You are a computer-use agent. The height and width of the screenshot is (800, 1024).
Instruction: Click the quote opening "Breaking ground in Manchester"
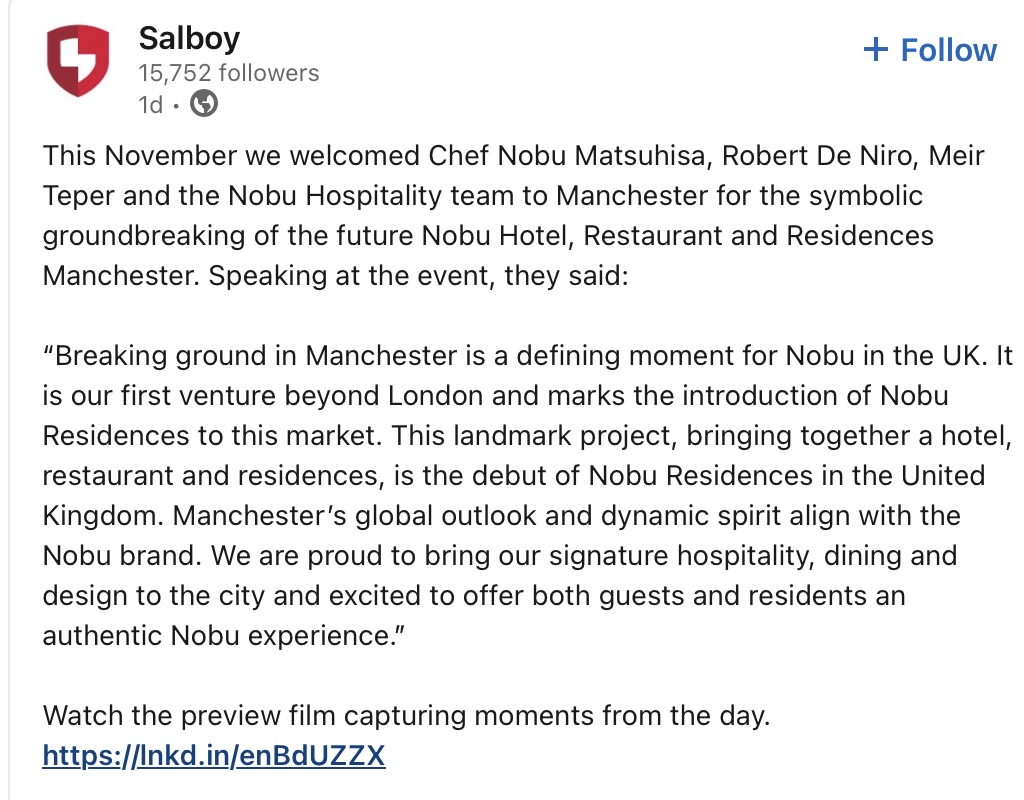(230, 355)
